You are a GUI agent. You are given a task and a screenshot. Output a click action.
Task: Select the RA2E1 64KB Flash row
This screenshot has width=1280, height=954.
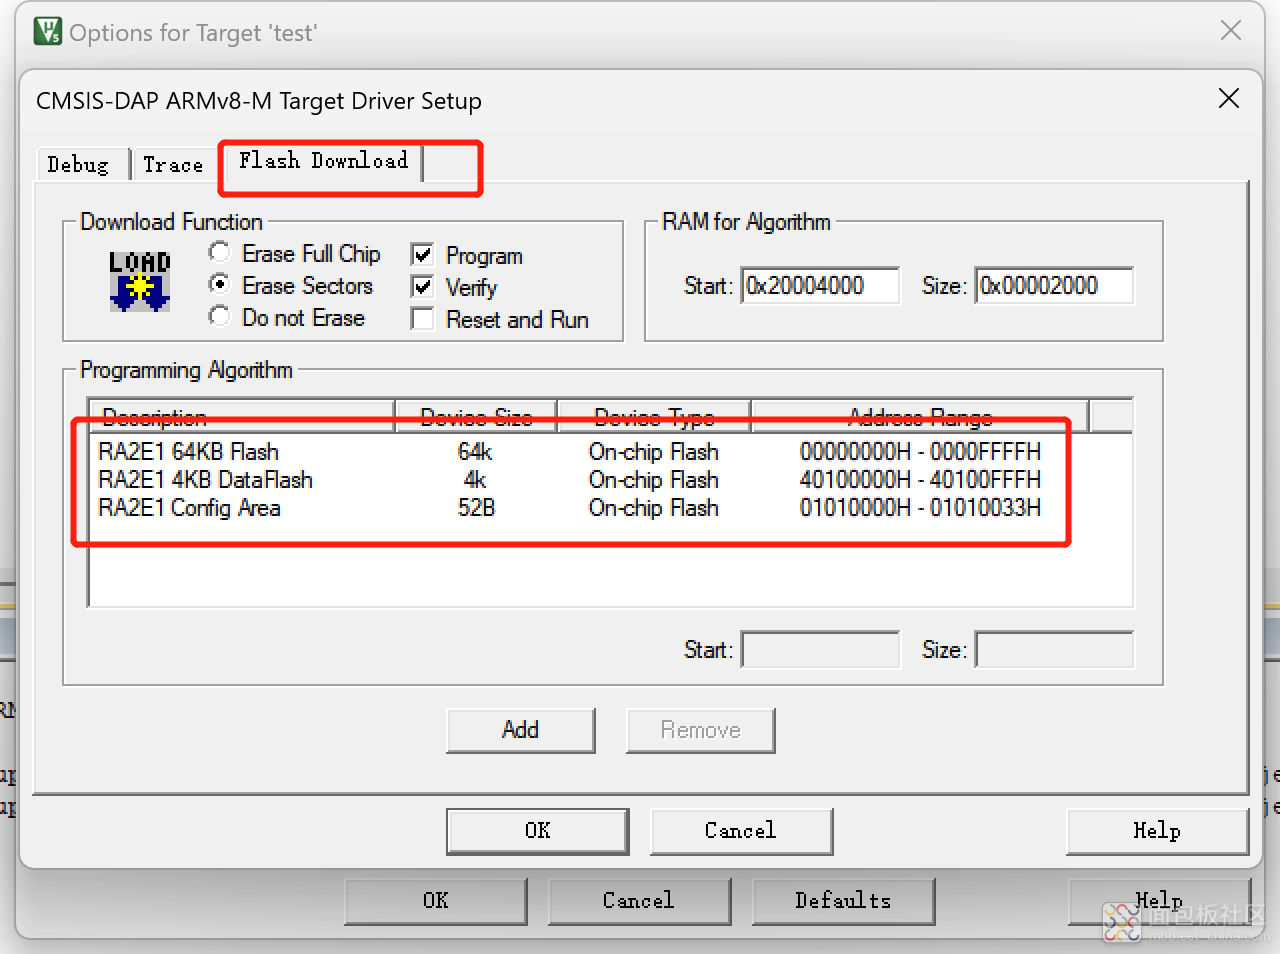click(610, 452)
